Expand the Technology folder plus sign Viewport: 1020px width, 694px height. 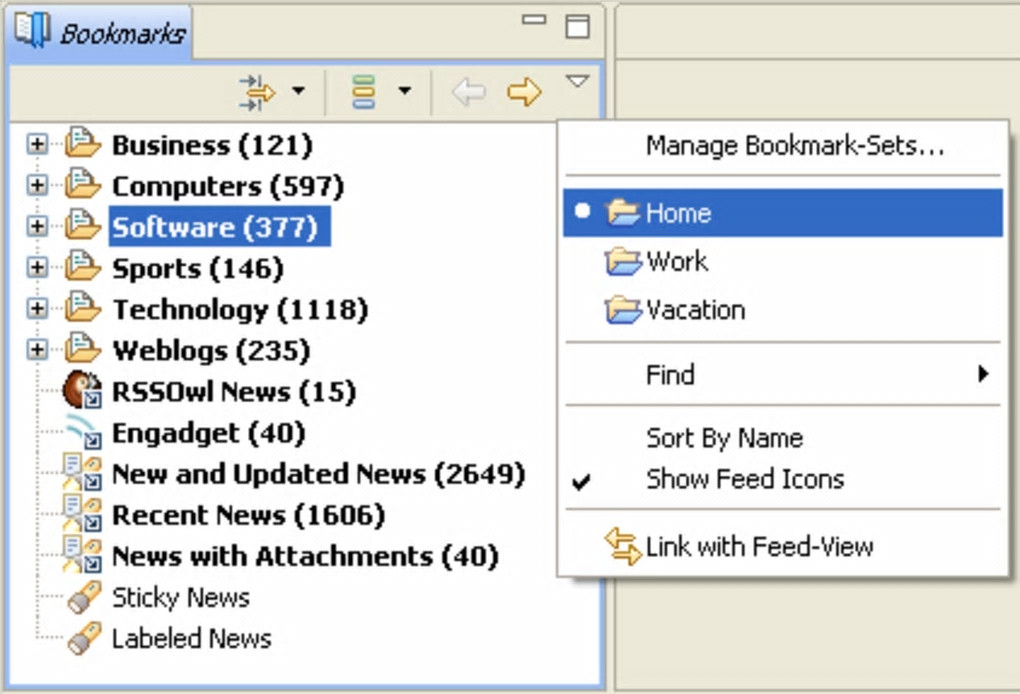coord(37,308)
